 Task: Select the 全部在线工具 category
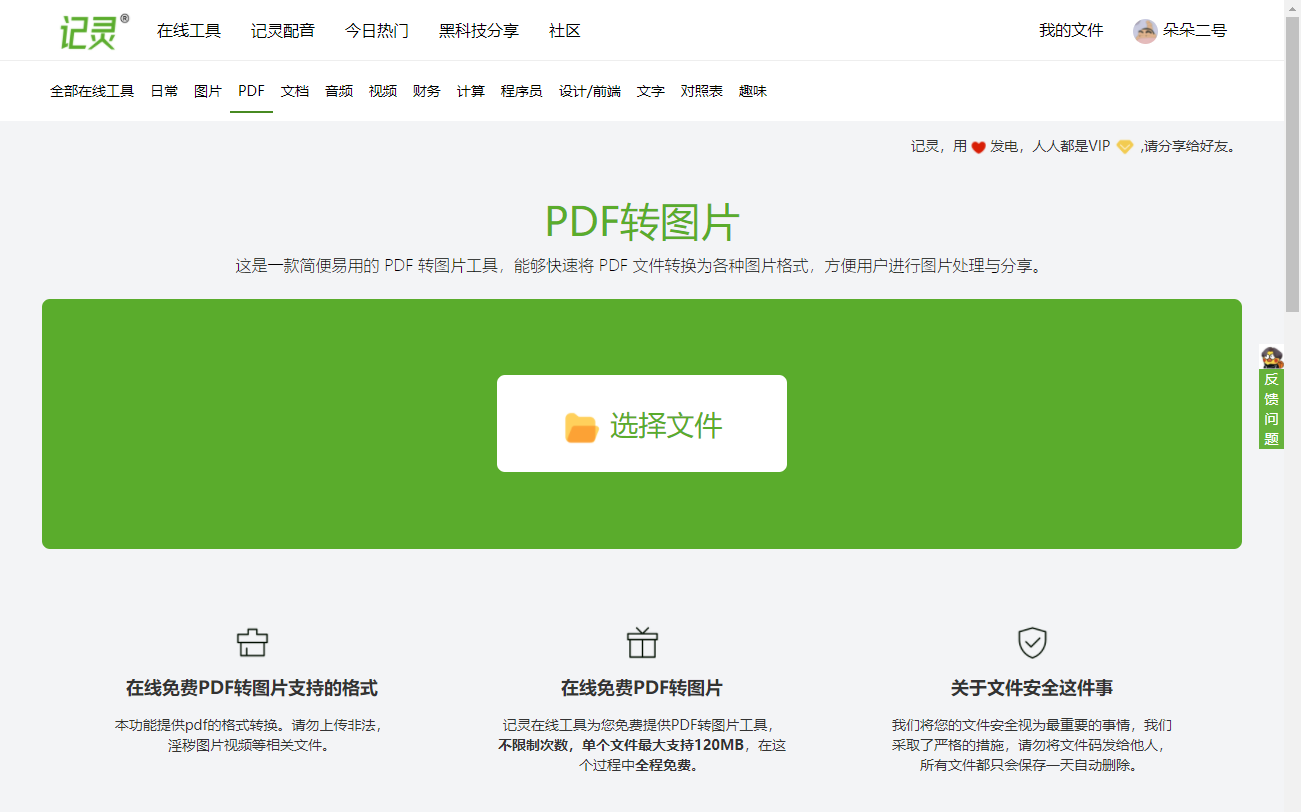[92, 91]
